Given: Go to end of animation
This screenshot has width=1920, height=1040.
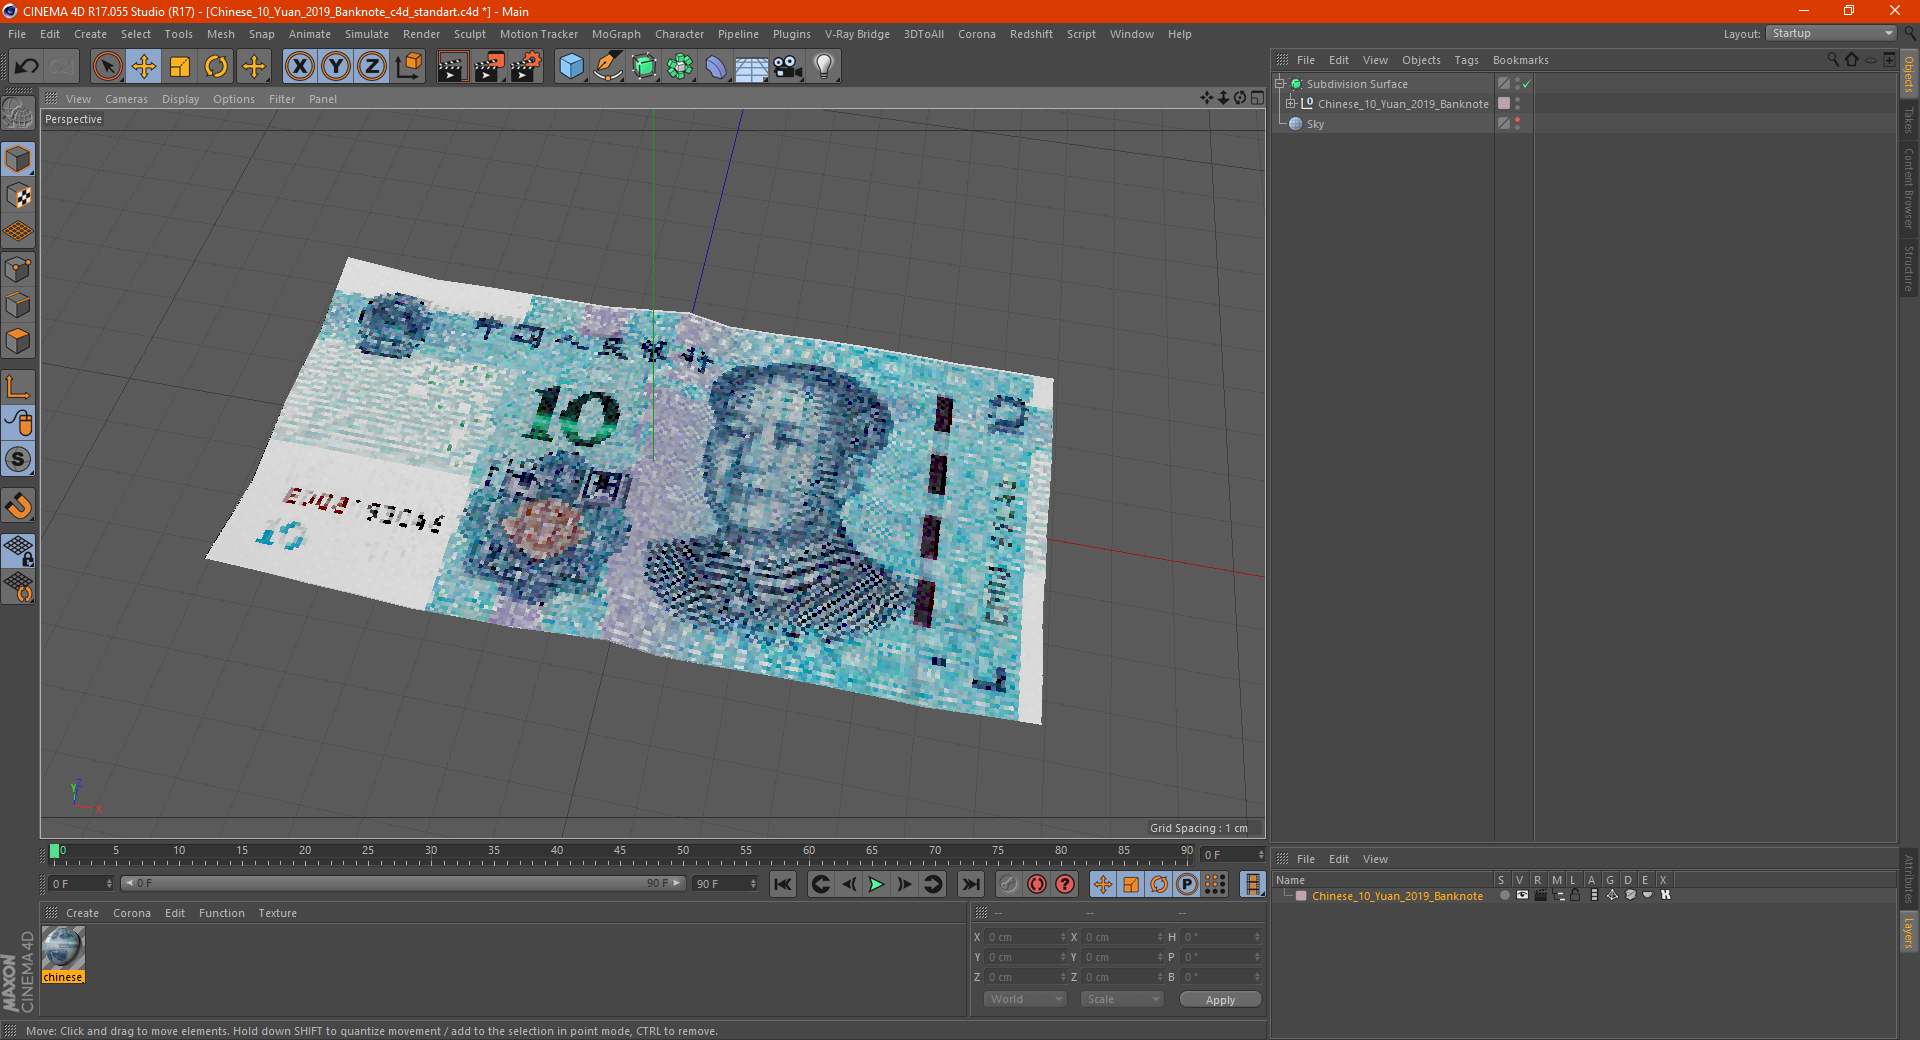Looking at the screenshot, I should tap(970, 884).
